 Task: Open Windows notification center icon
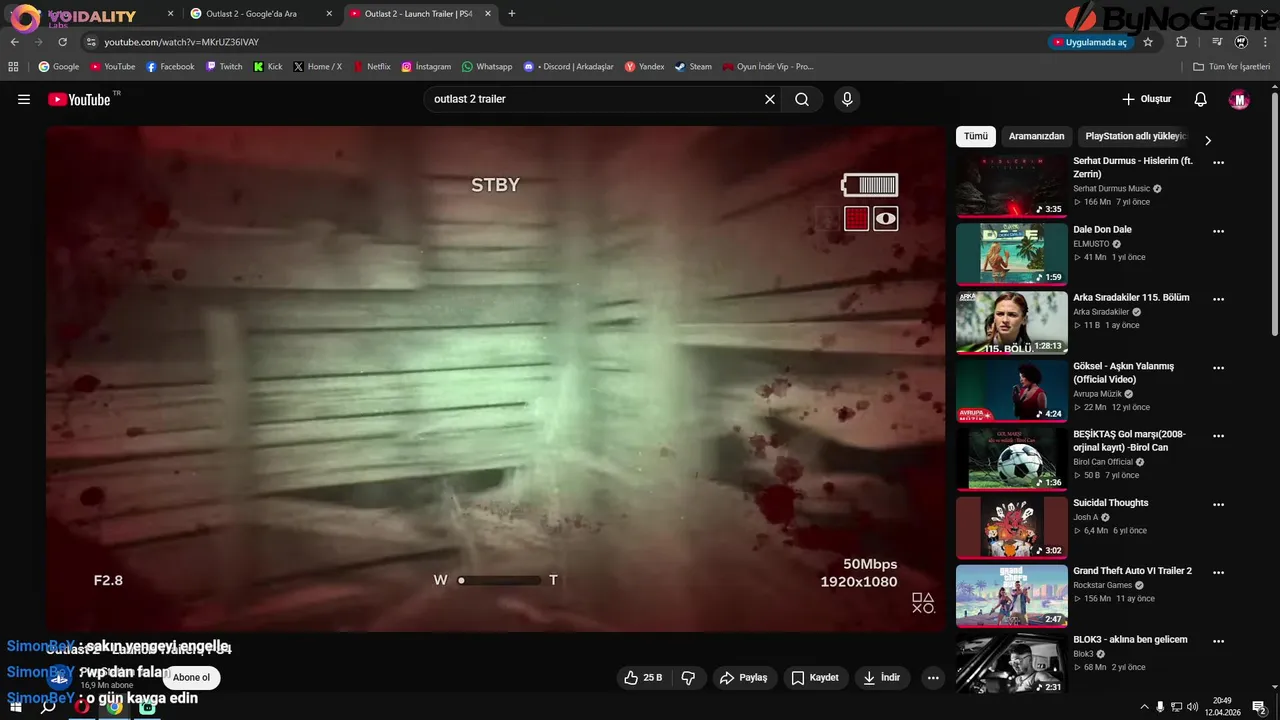click(x=1259, y=707)
